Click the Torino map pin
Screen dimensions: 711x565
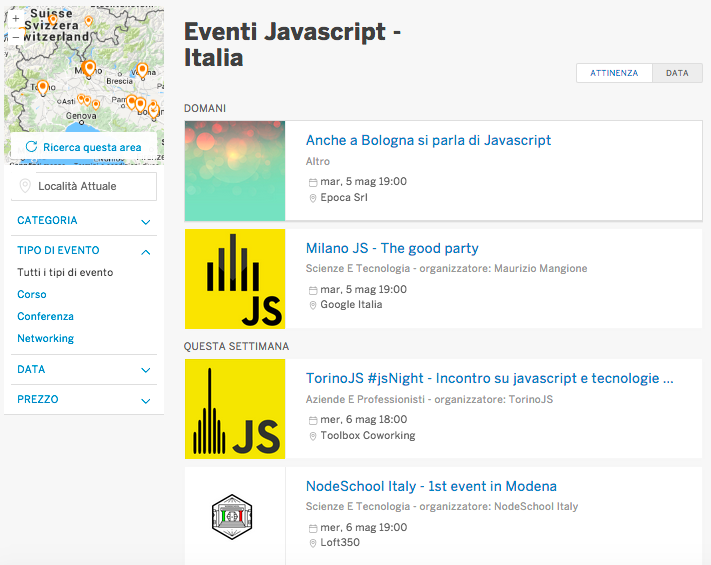coord(43,88)
